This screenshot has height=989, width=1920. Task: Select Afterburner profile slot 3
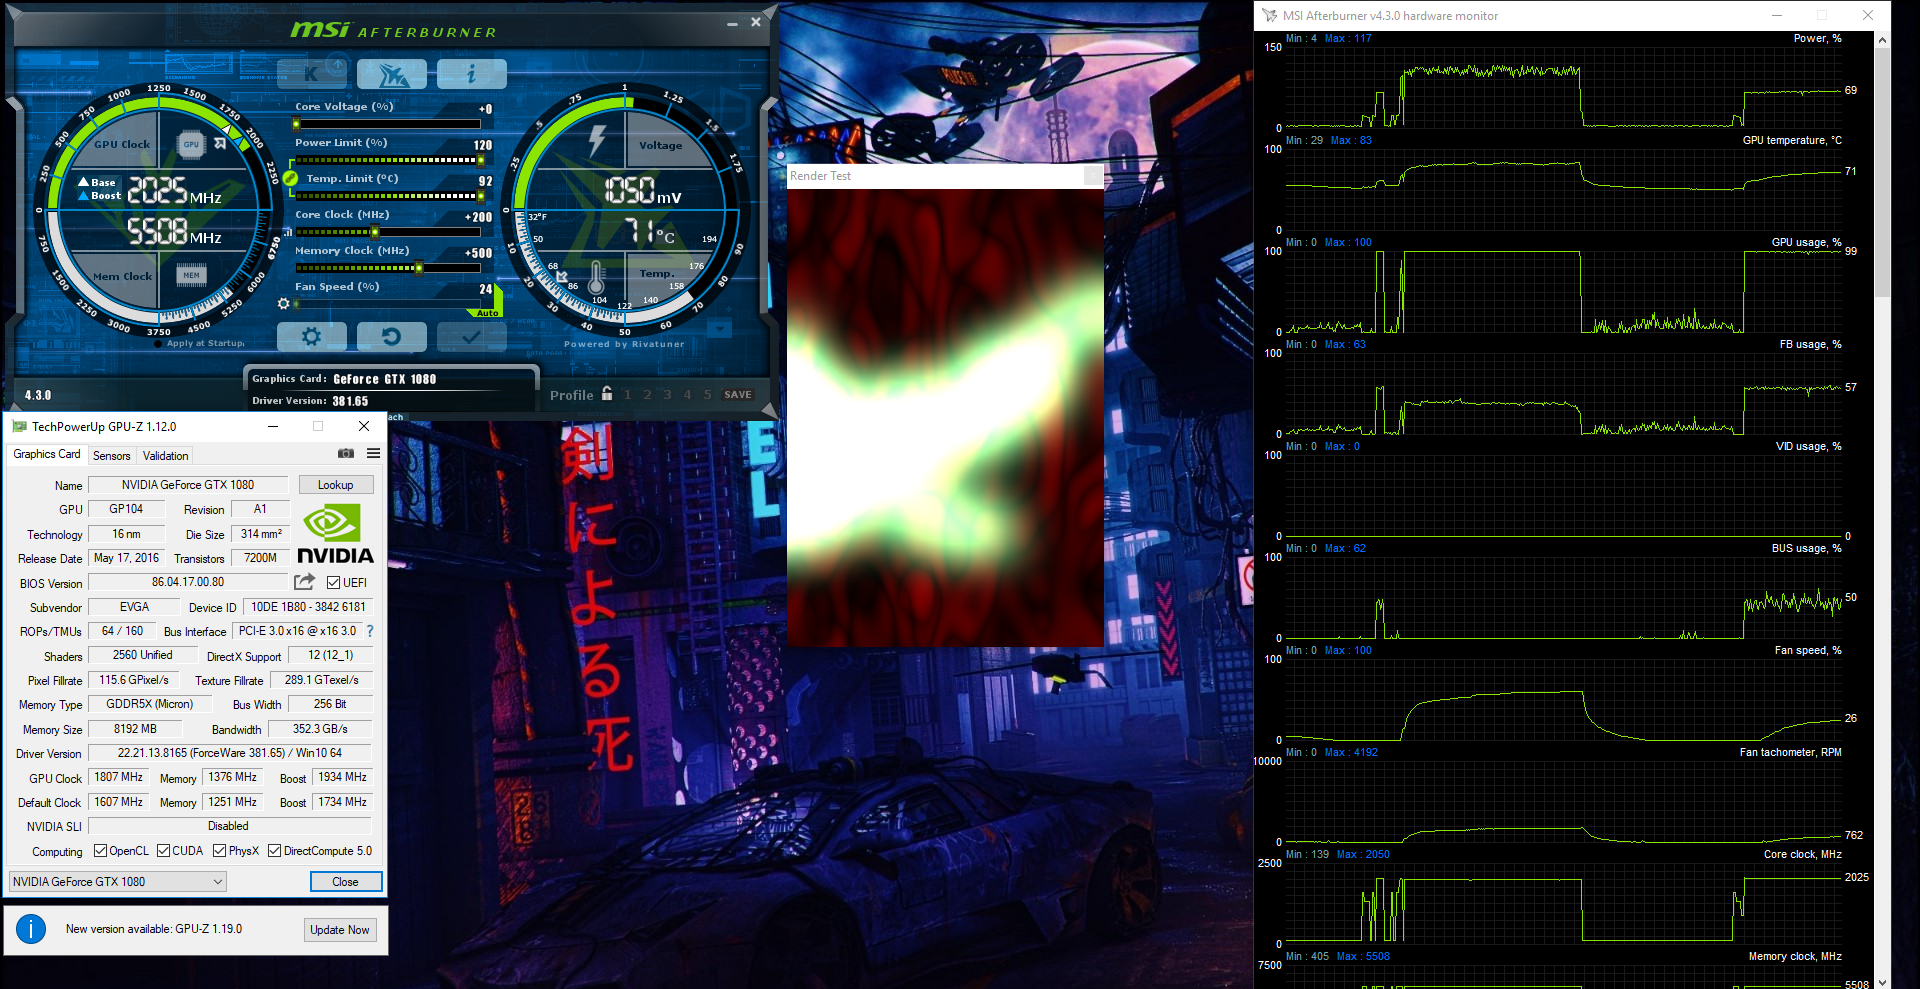668,395
